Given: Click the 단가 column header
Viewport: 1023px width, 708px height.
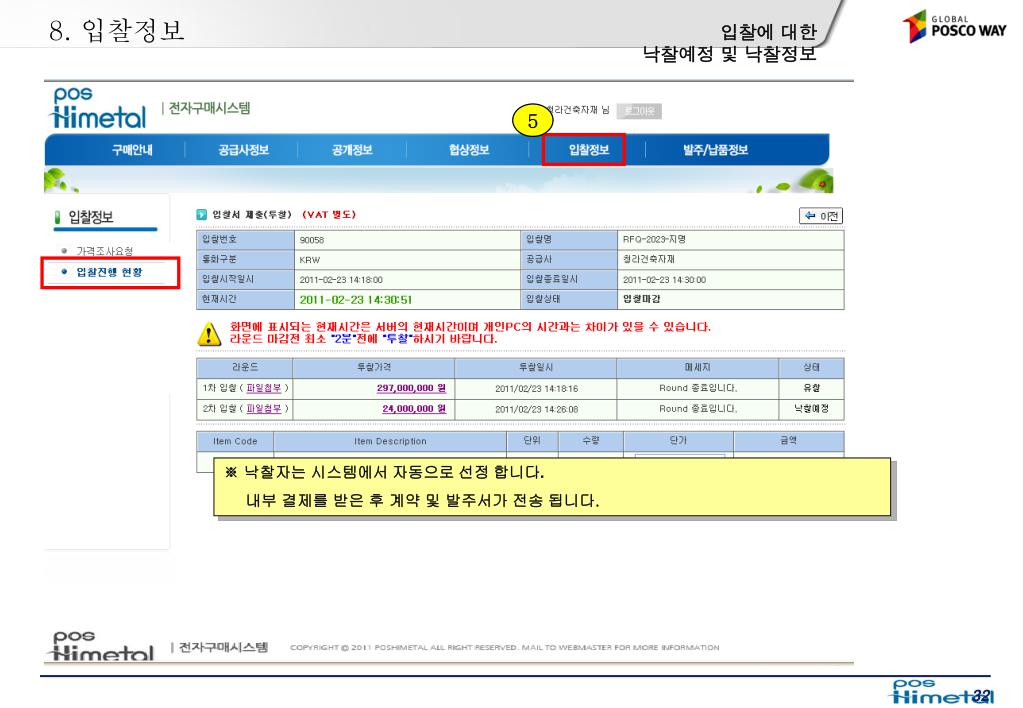Looking at the screenshot, I should (679, 440).
